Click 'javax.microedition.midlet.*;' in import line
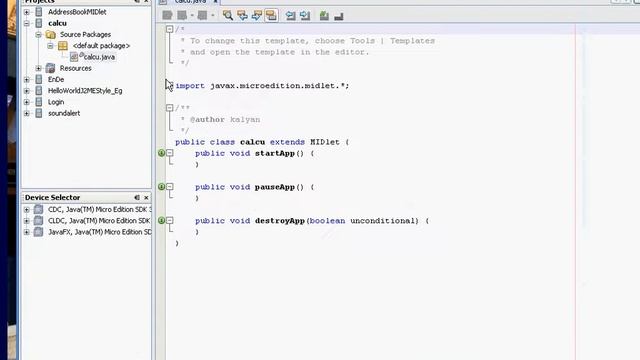This screenshot has width=640, height=360. 280,86
